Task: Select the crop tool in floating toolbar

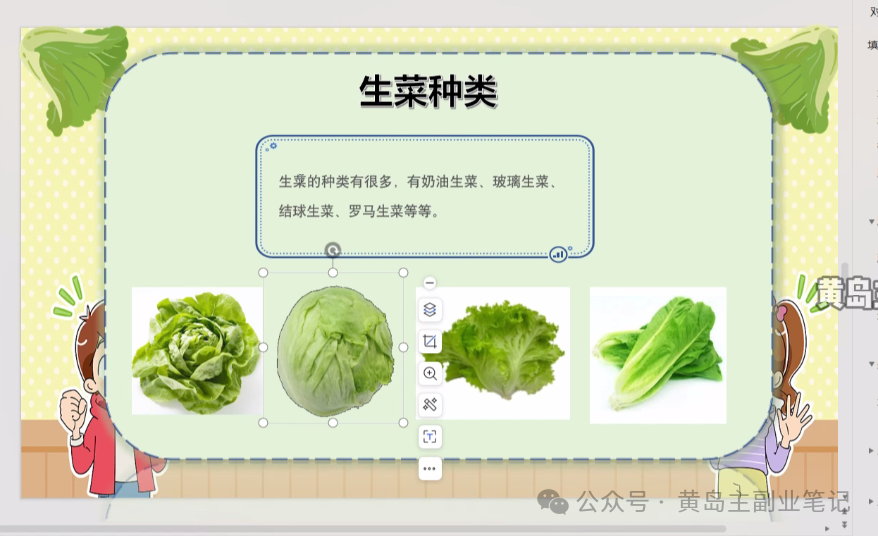Action: pos(430,342)
